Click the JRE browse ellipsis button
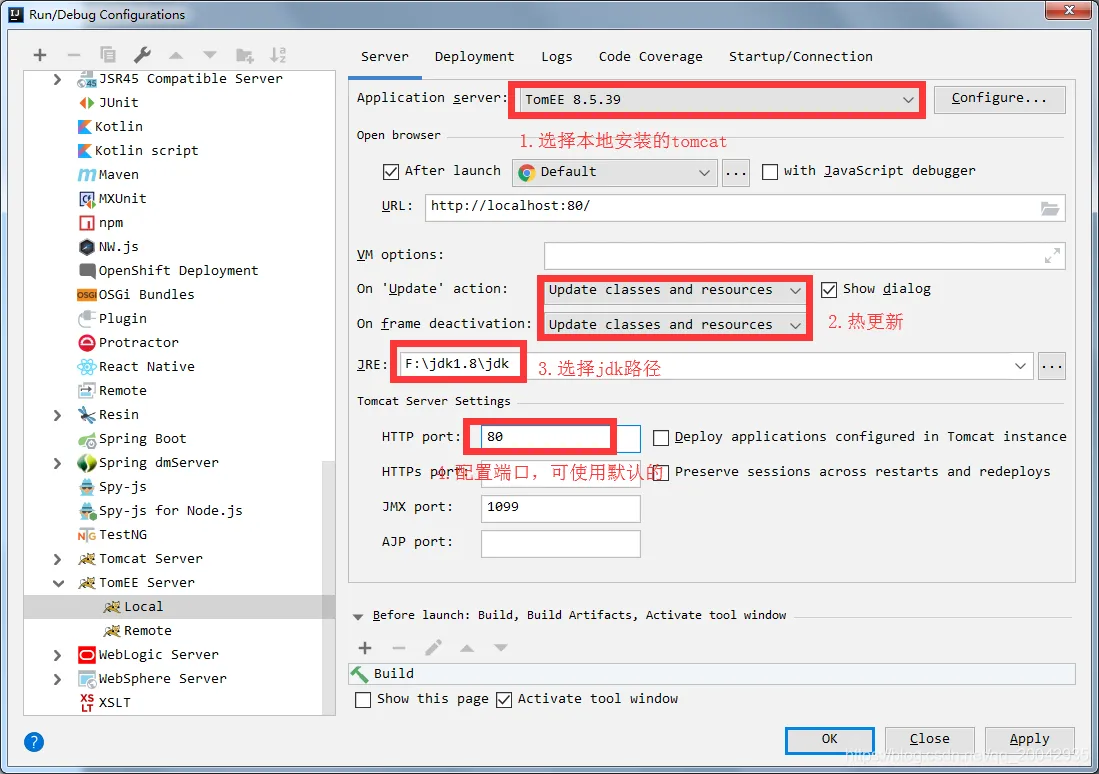The height and width of the screenshot is (774, 1099). 1052,365
